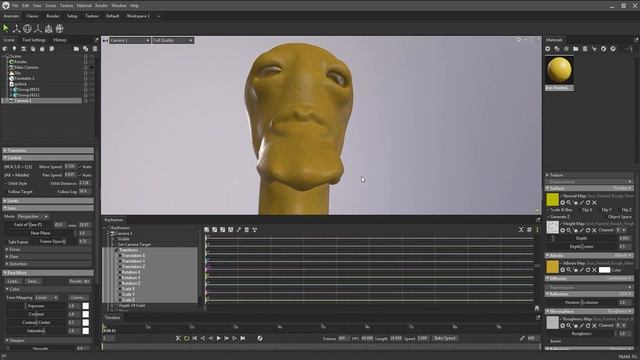The image size is (640, 360).
Task: Open the white Exposure color swatch
Action: (86, 306)
